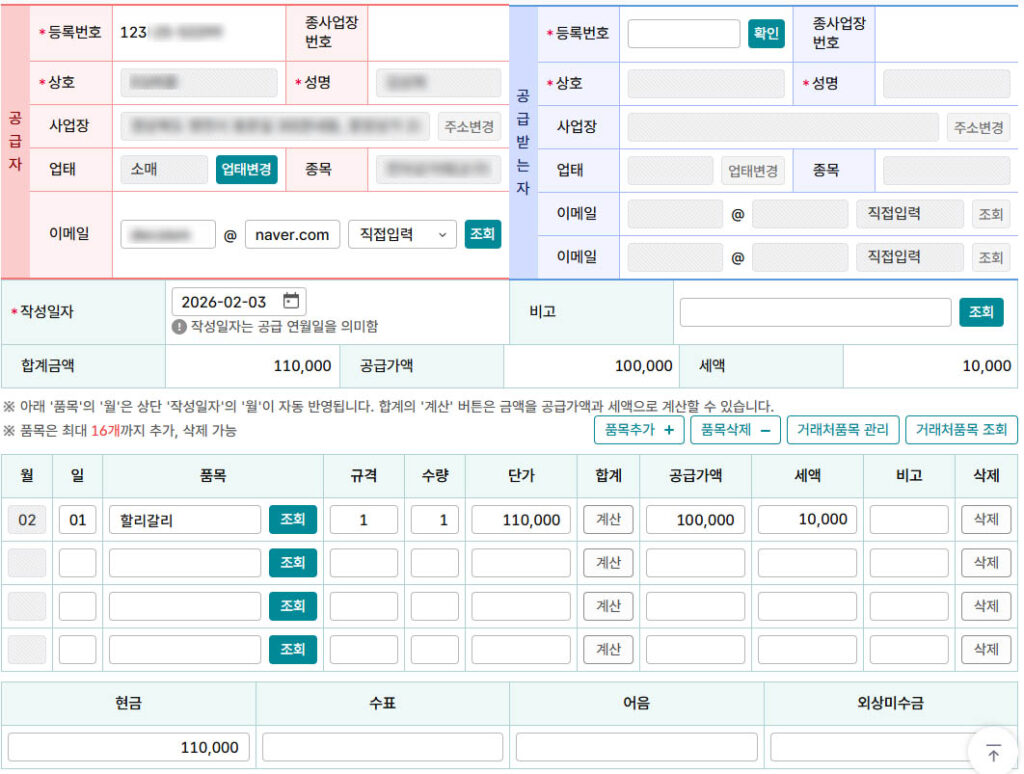Open 거래처품목 관리
This screenshot has height=774, width=1024.
click(842, 430)
